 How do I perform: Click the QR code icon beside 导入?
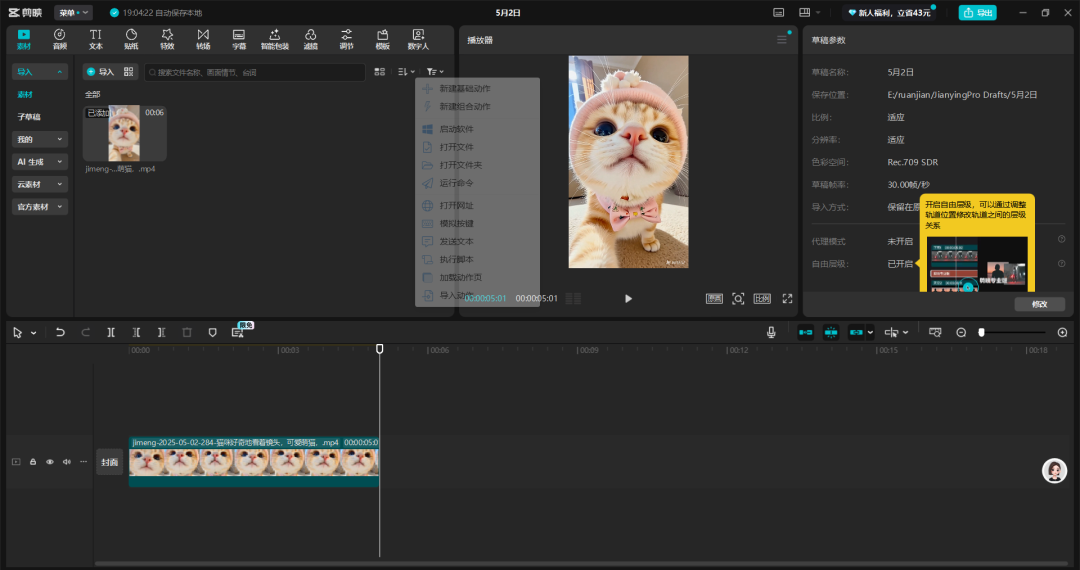129,72
